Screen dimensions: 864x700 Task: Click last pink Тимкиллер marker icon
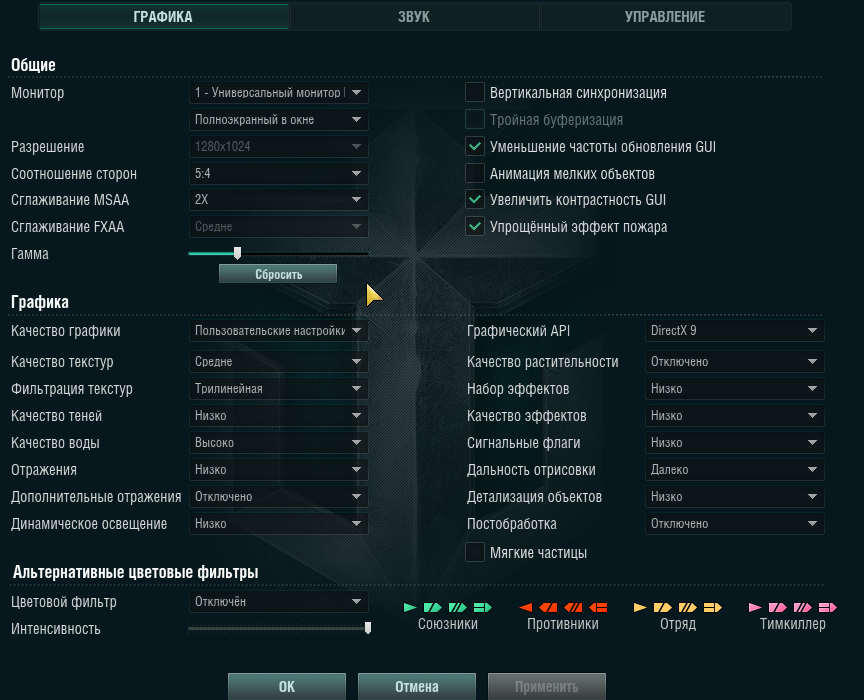click(x=828, y=607)
